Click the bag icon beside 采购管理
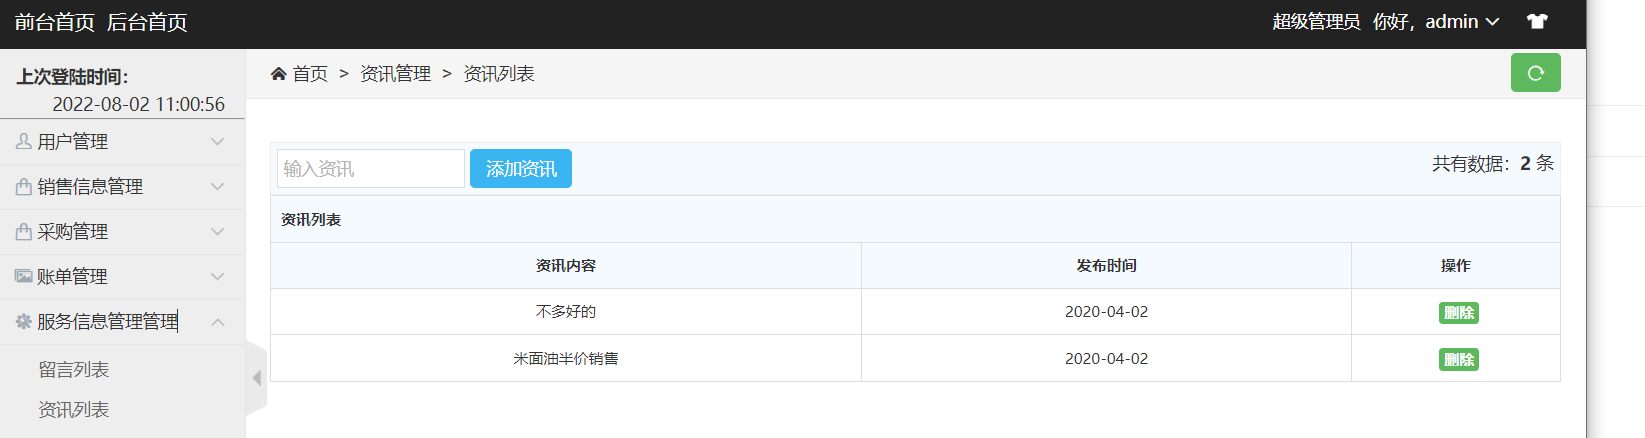Viewport: 1645px width, 438px height. 24,232
